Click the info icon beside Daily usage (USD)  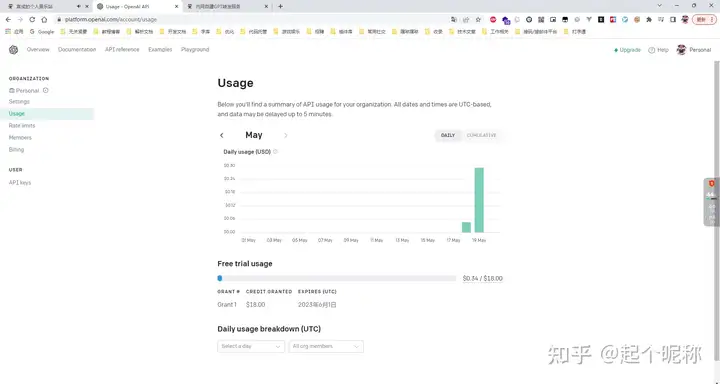pos(276,152)
